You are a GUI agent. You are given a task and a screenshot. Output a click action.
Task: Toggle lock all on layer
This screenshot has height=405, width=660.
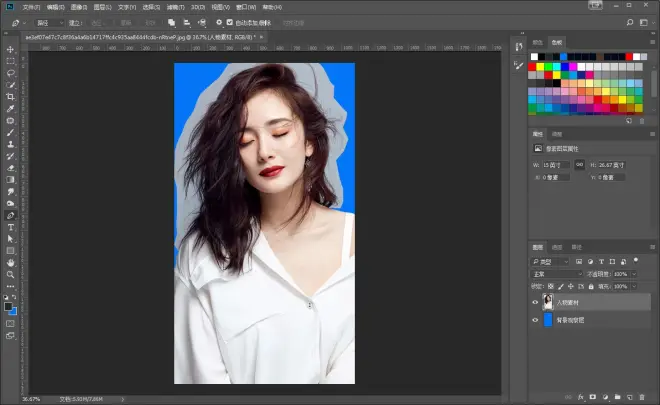pyautogui.click(x=591, y=286)
